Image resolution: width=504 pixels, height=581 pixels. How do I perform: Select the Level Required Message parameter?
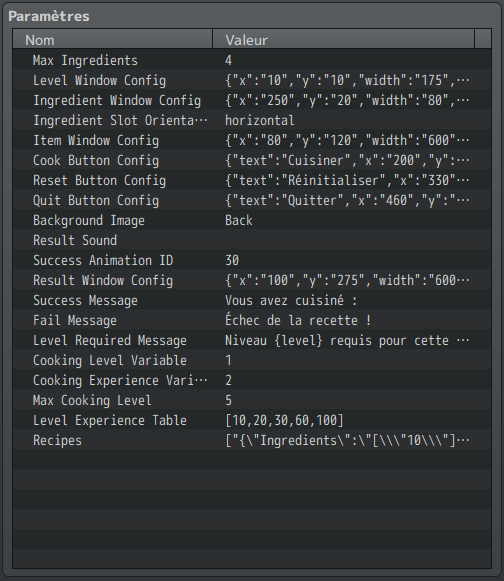pyautogui.click(x=252, y=340)
